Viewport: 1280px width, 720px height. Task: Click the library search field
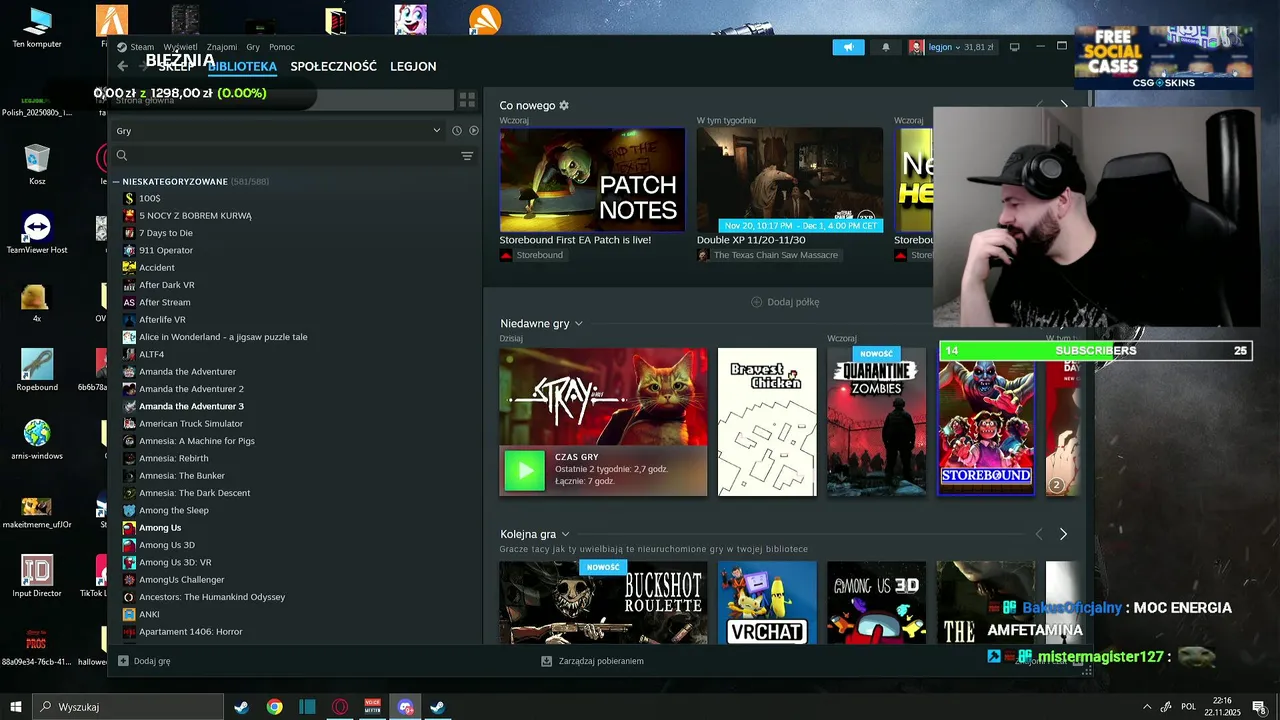coord(286,156)
